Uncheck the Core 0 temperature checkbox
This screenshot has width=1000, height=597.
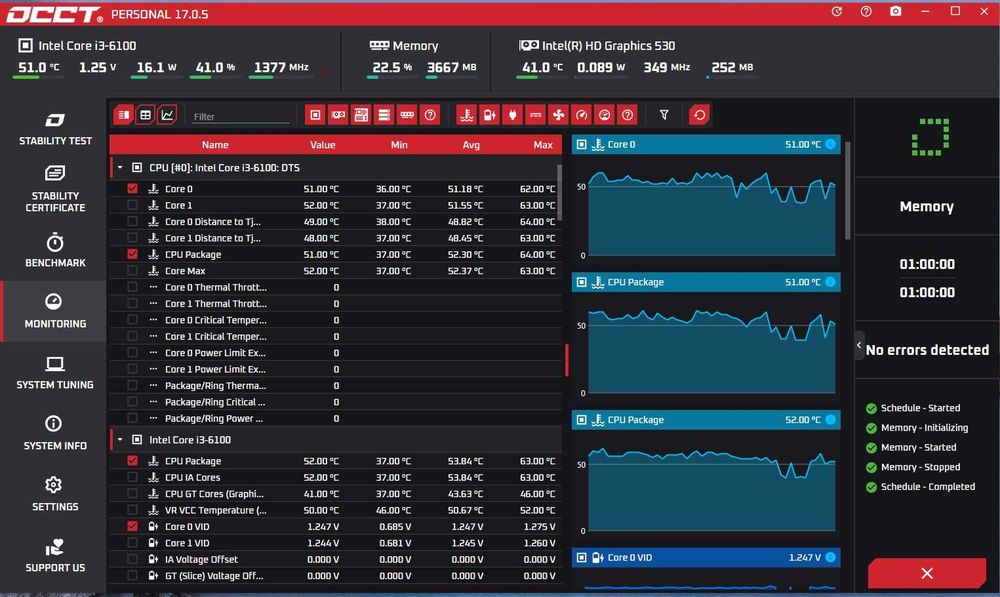132,189
